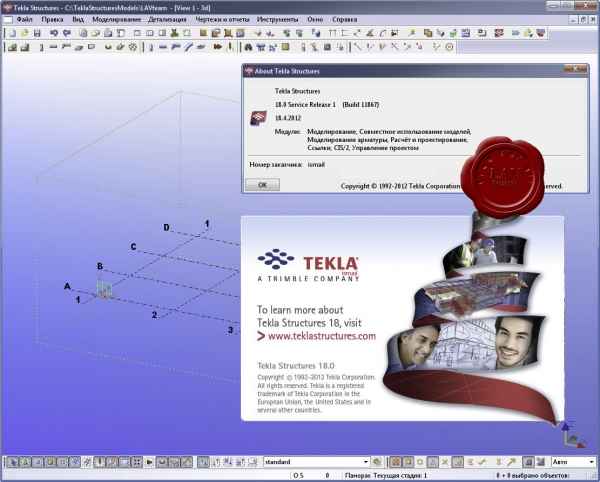The image size is (600, 482).
Task: Click the circle construction icon
Action: 450,47
